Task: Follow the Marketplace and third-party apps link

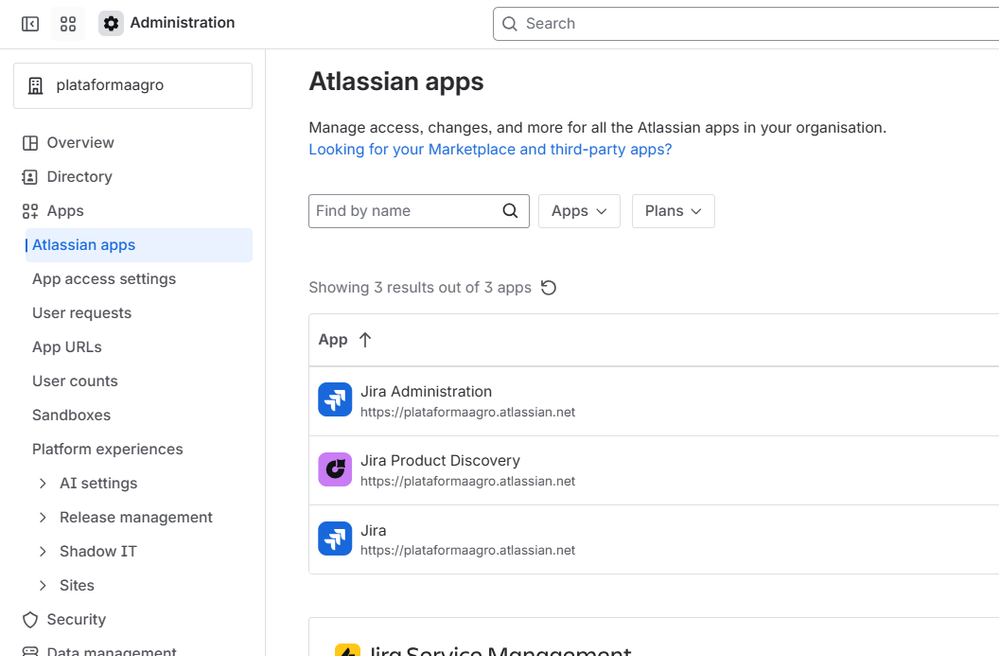Action: coord(490,150)
